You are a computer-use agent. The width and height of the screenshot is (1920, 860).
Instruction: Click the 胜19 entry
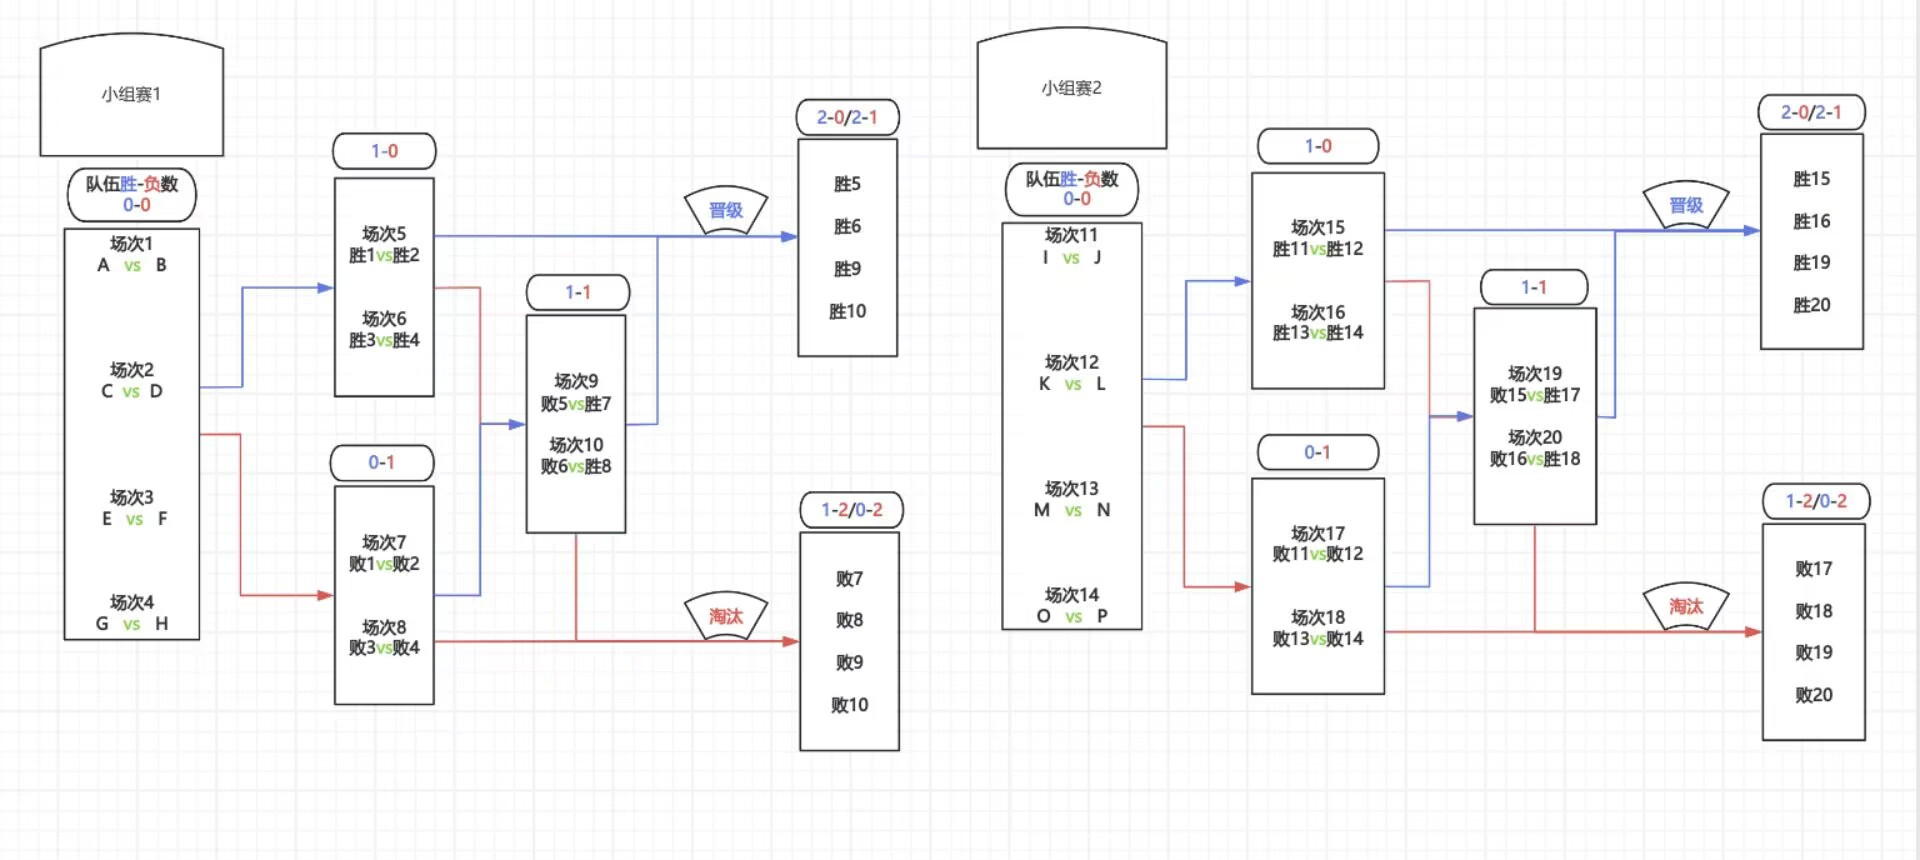pyautogui.click(x=1811, y=263)
